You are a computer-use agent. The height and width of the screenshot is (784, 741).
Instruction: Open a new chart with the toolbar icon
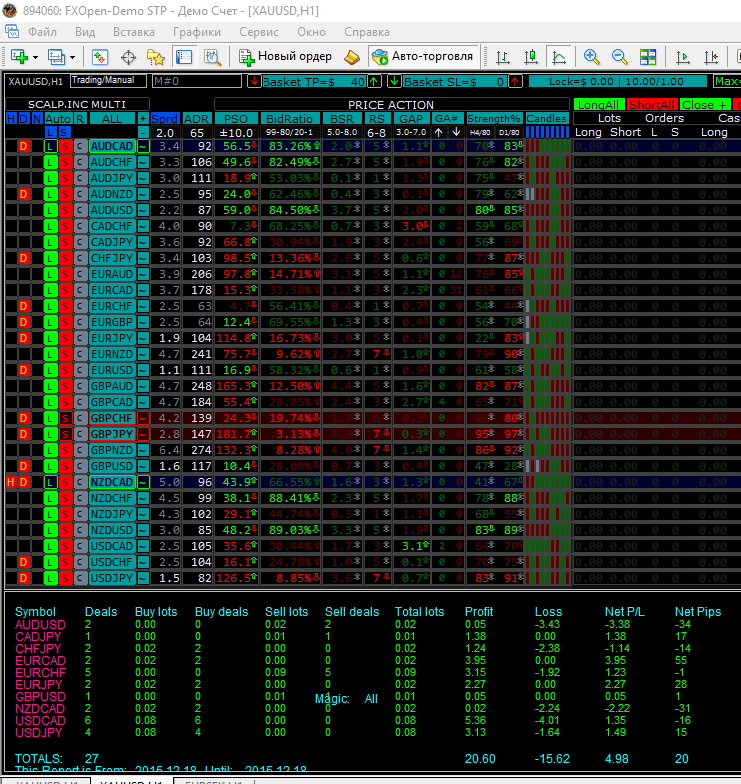click(19, 56)
